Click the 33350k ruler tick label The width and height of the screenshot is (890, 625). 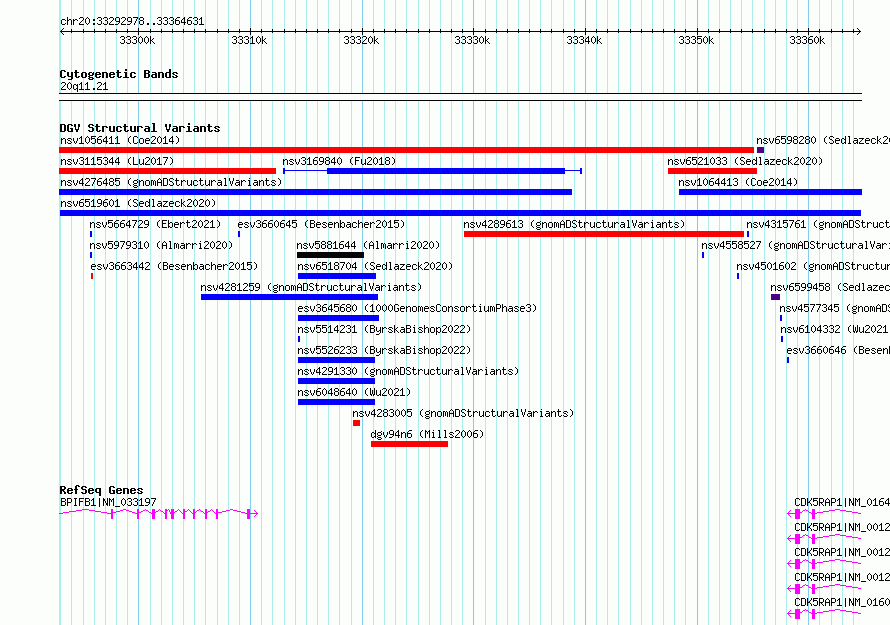coord(696,40)
